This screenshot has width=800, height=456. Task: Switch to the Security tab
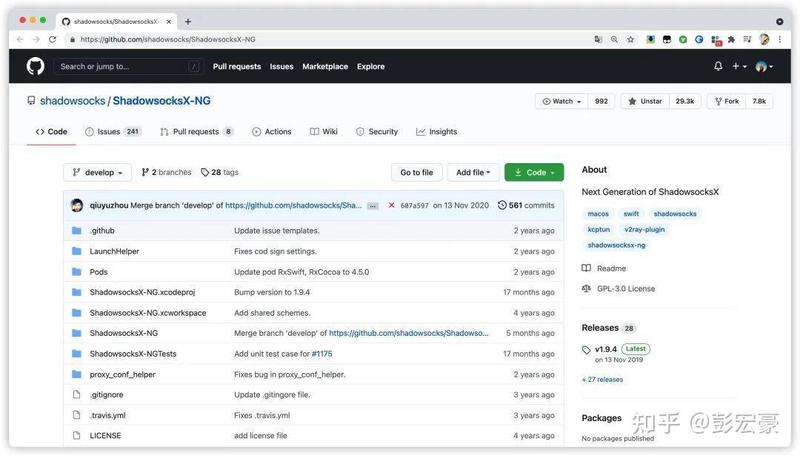coord(377,132)
